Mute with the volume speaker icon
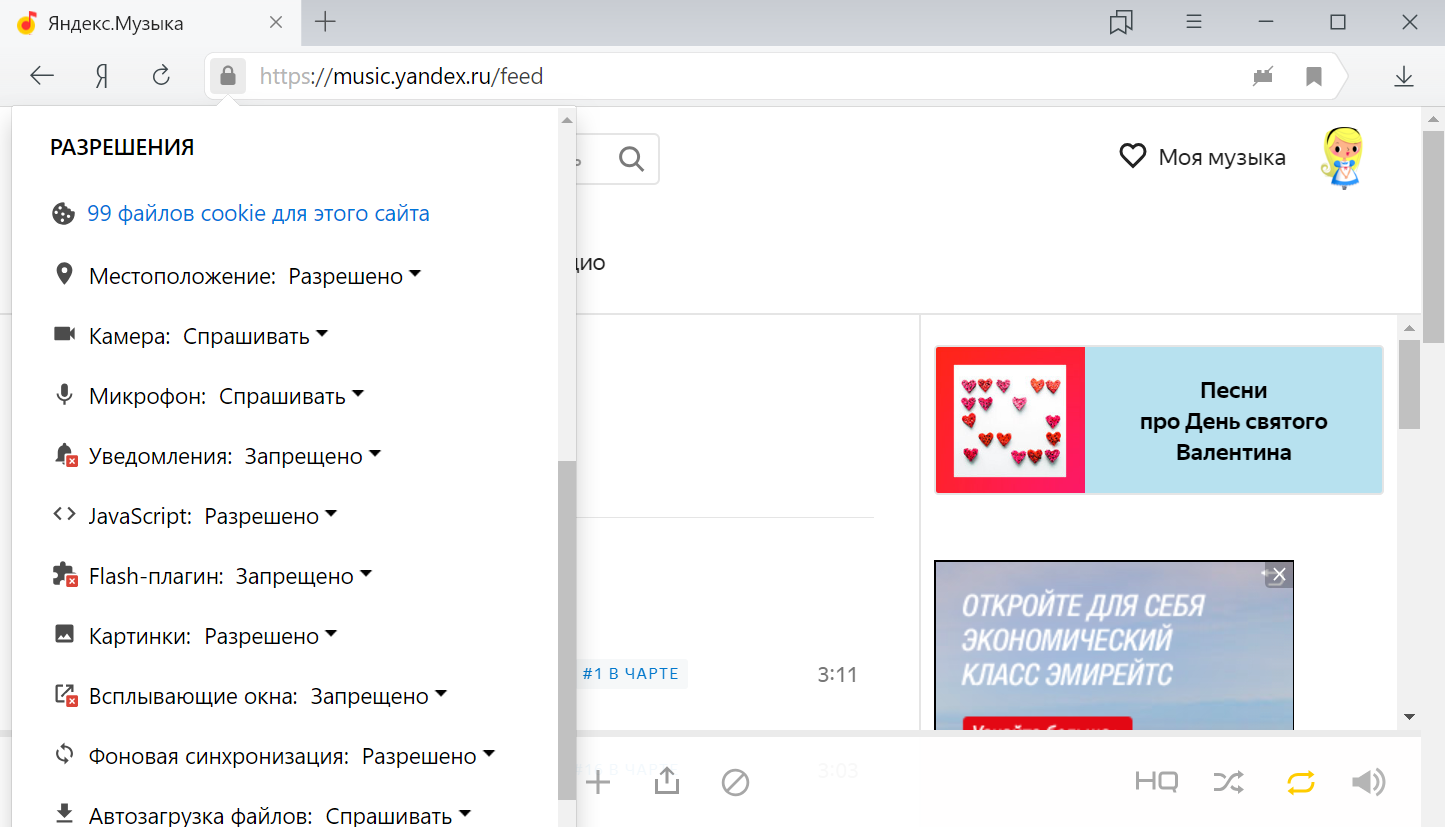Screen dimensions: 1445x827 [x=1368, y=782]
